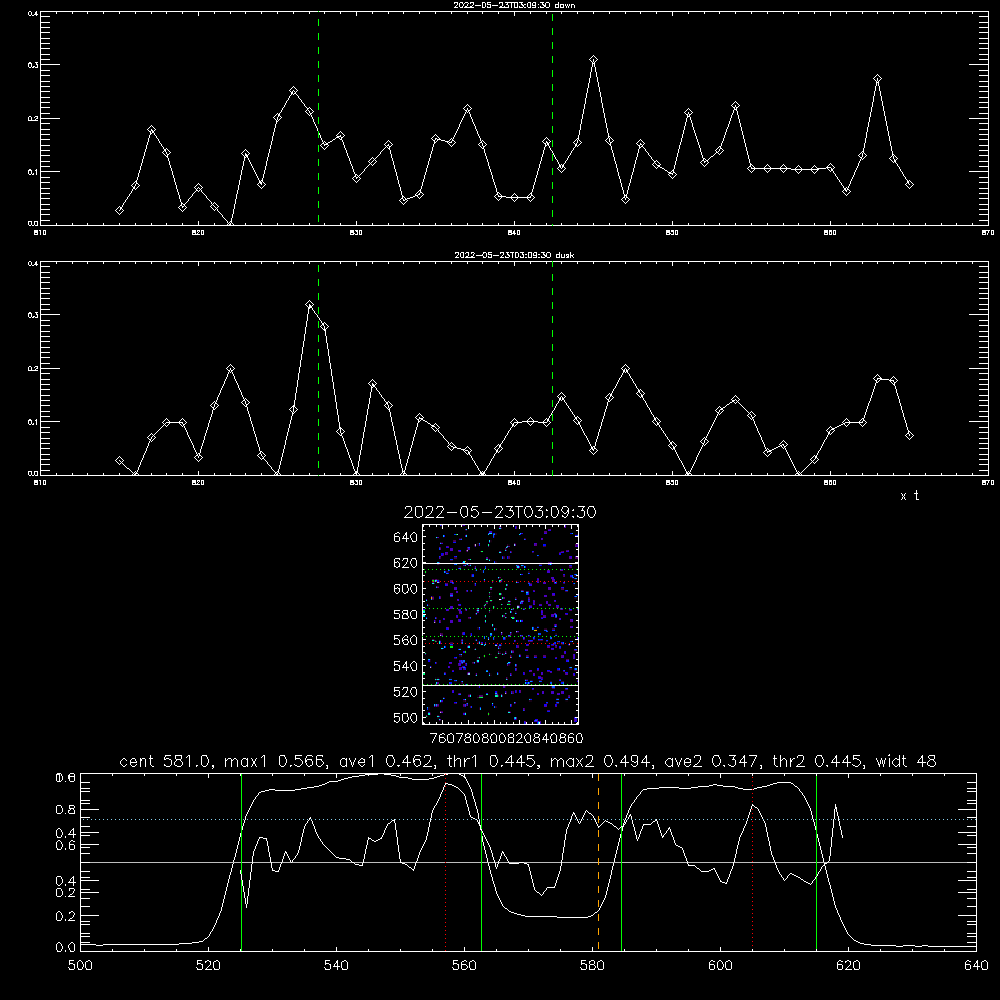Screen dimensions: 1000x1000
Task: Click the 580 label on bottom plot x-axis
Action: [x=592, y=966]
